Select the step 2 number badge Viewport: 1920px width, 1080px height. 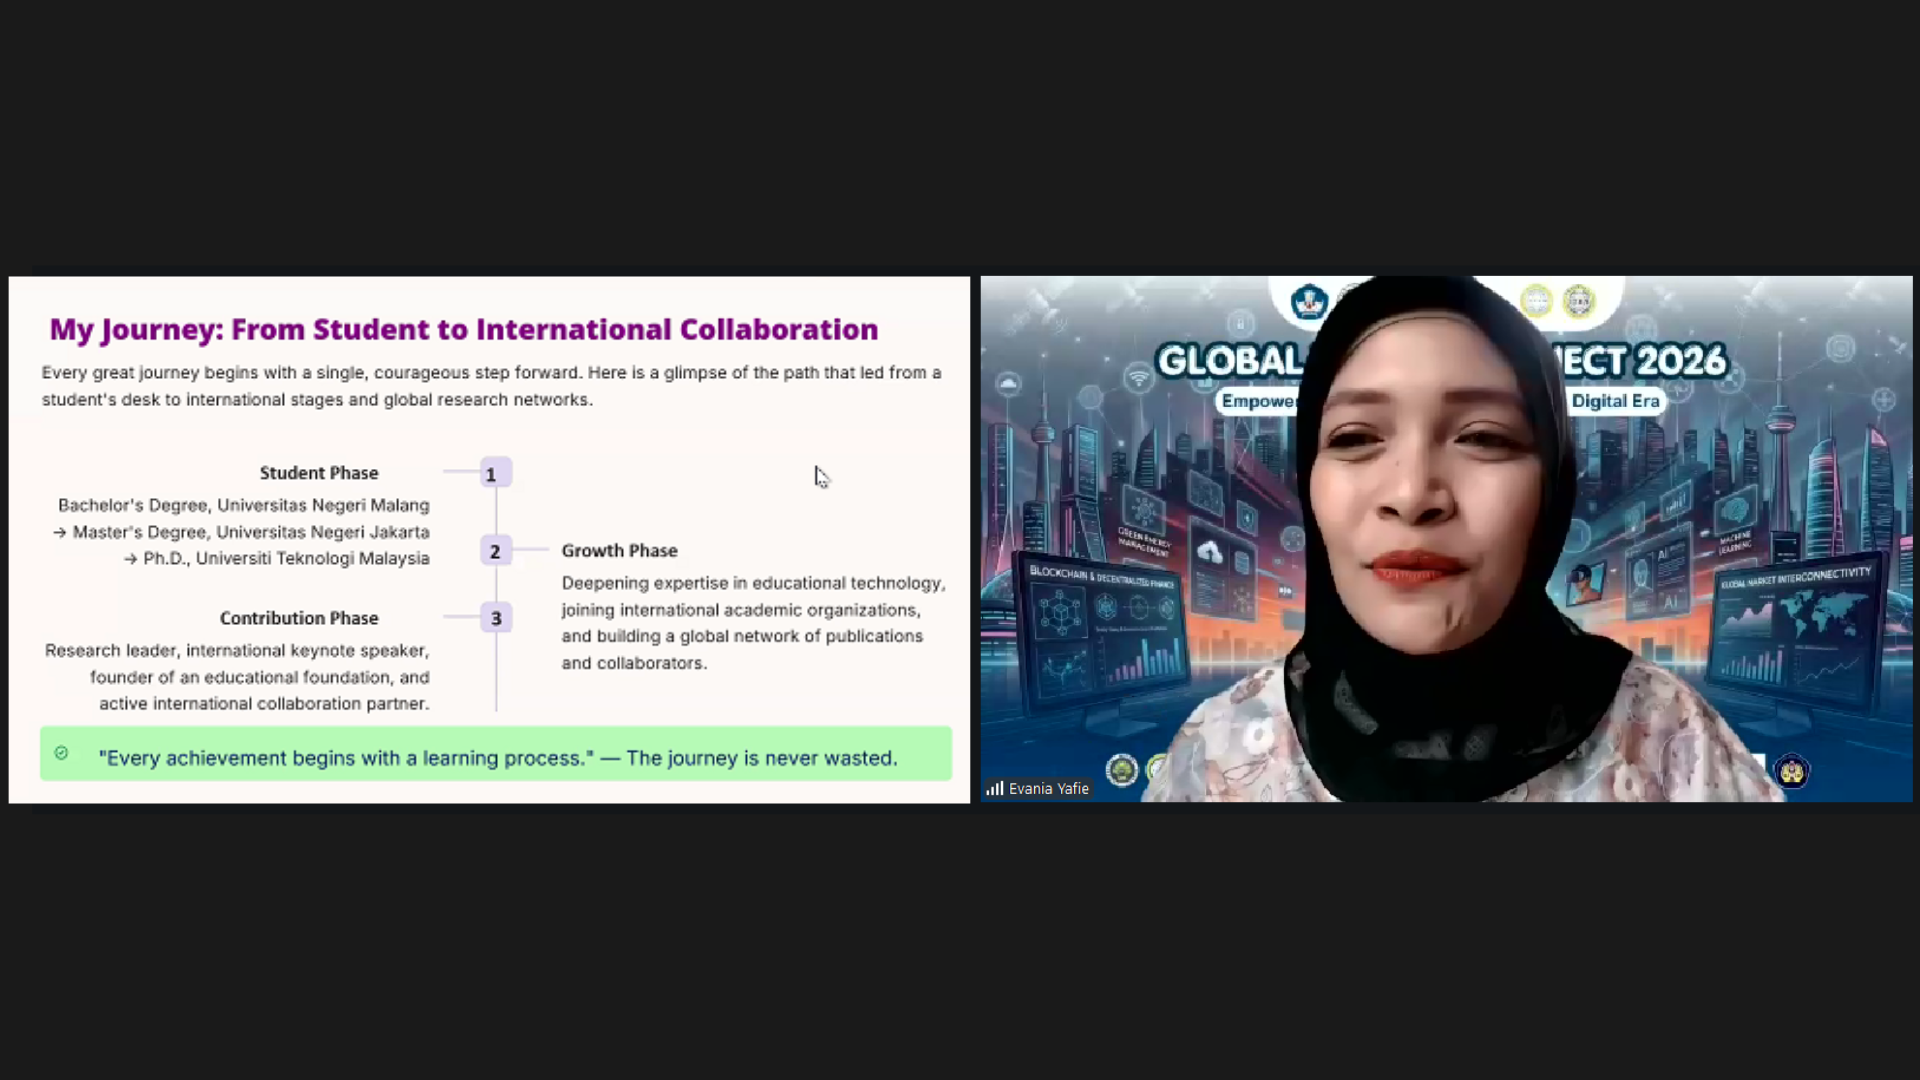496,551
